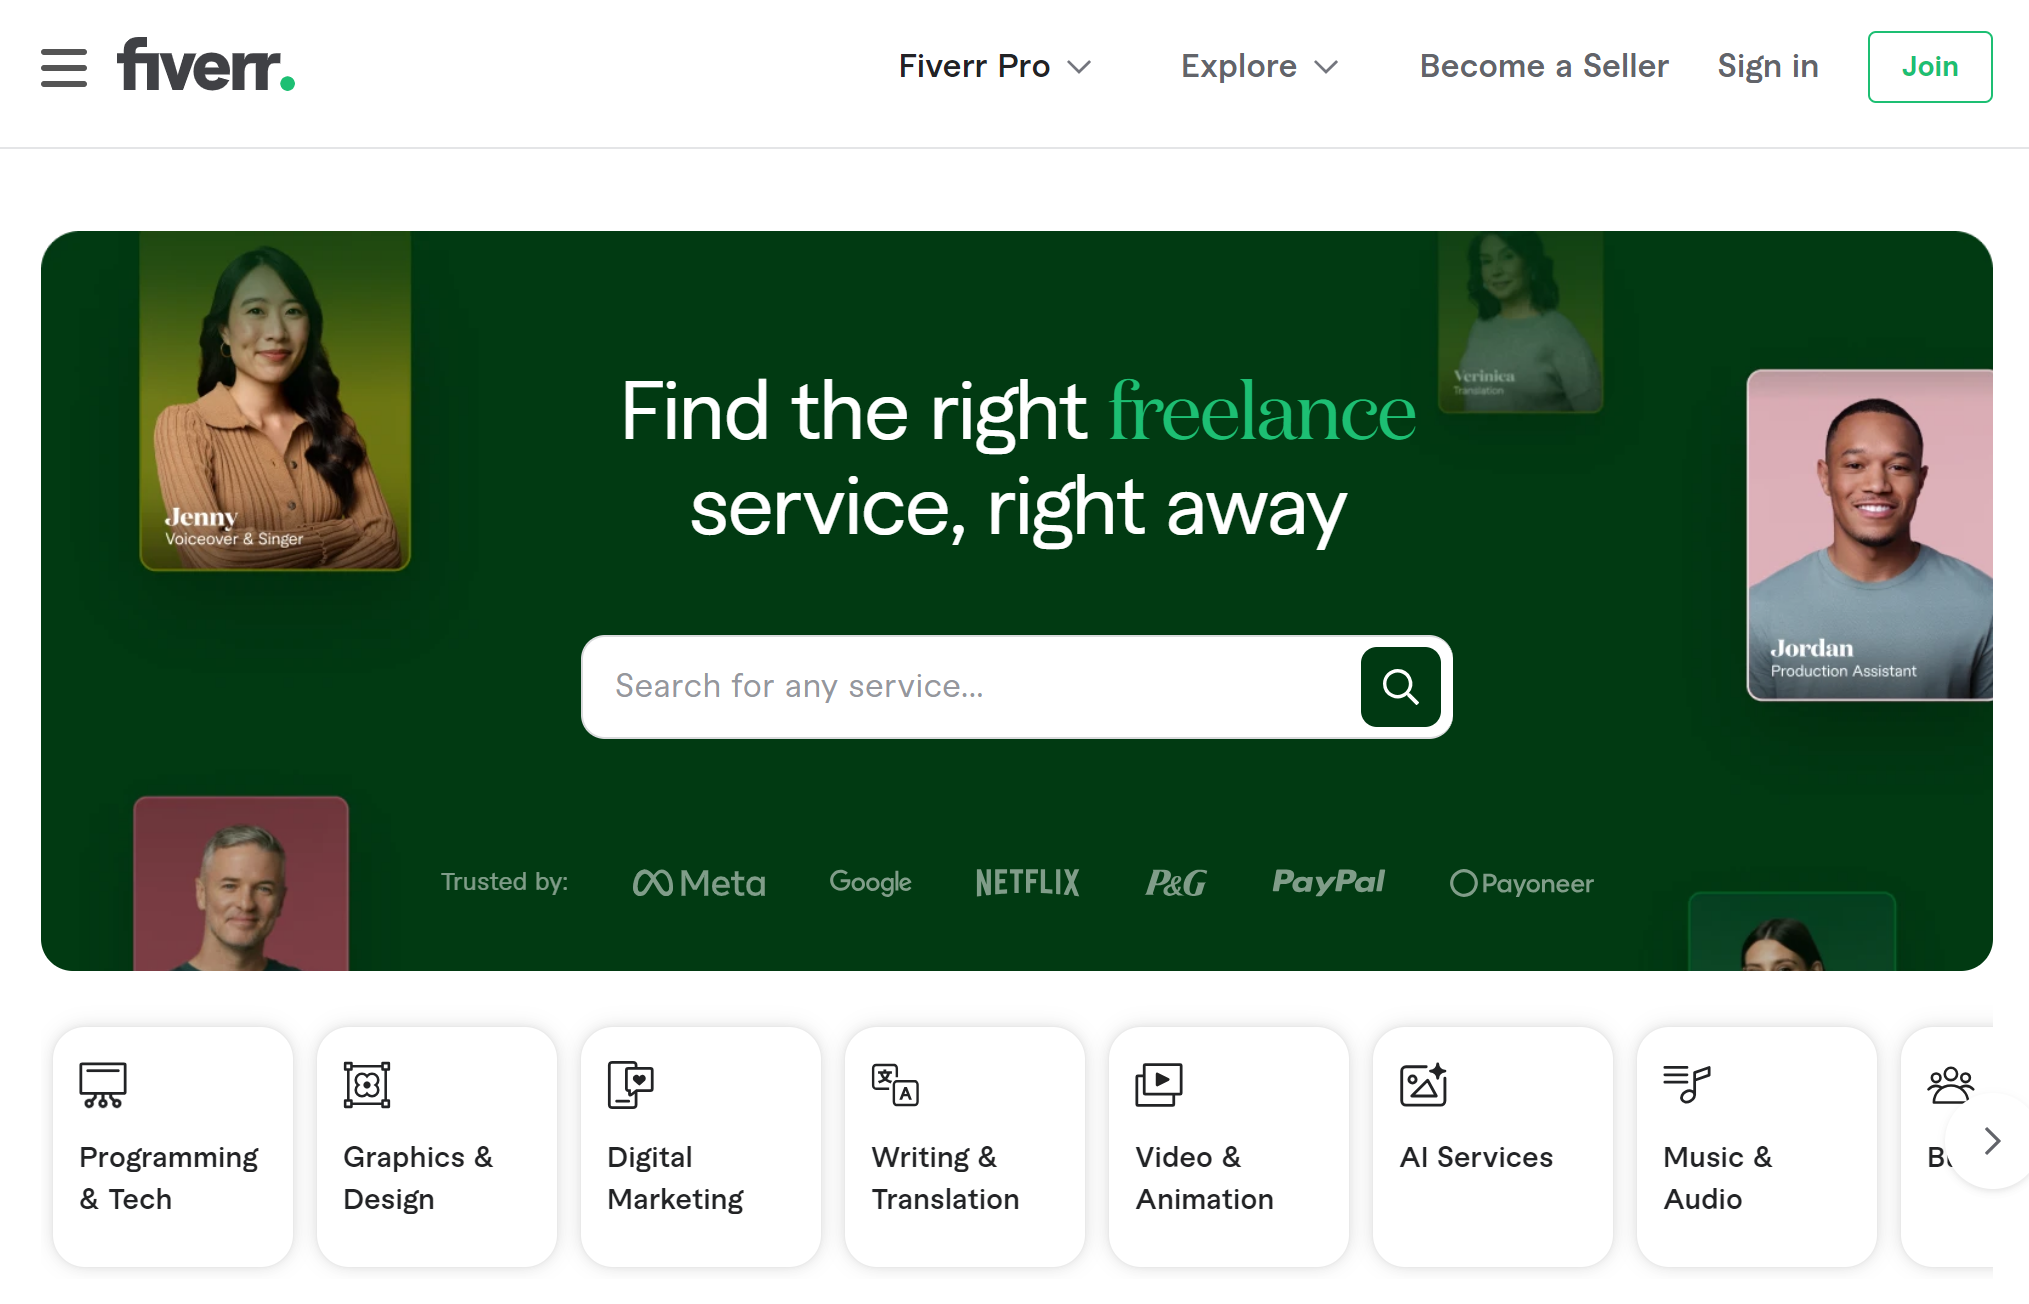Click Jenny's voiceover profile card
The height and width of the screenshot is (1304, 2029).
(x=275, y=400)
